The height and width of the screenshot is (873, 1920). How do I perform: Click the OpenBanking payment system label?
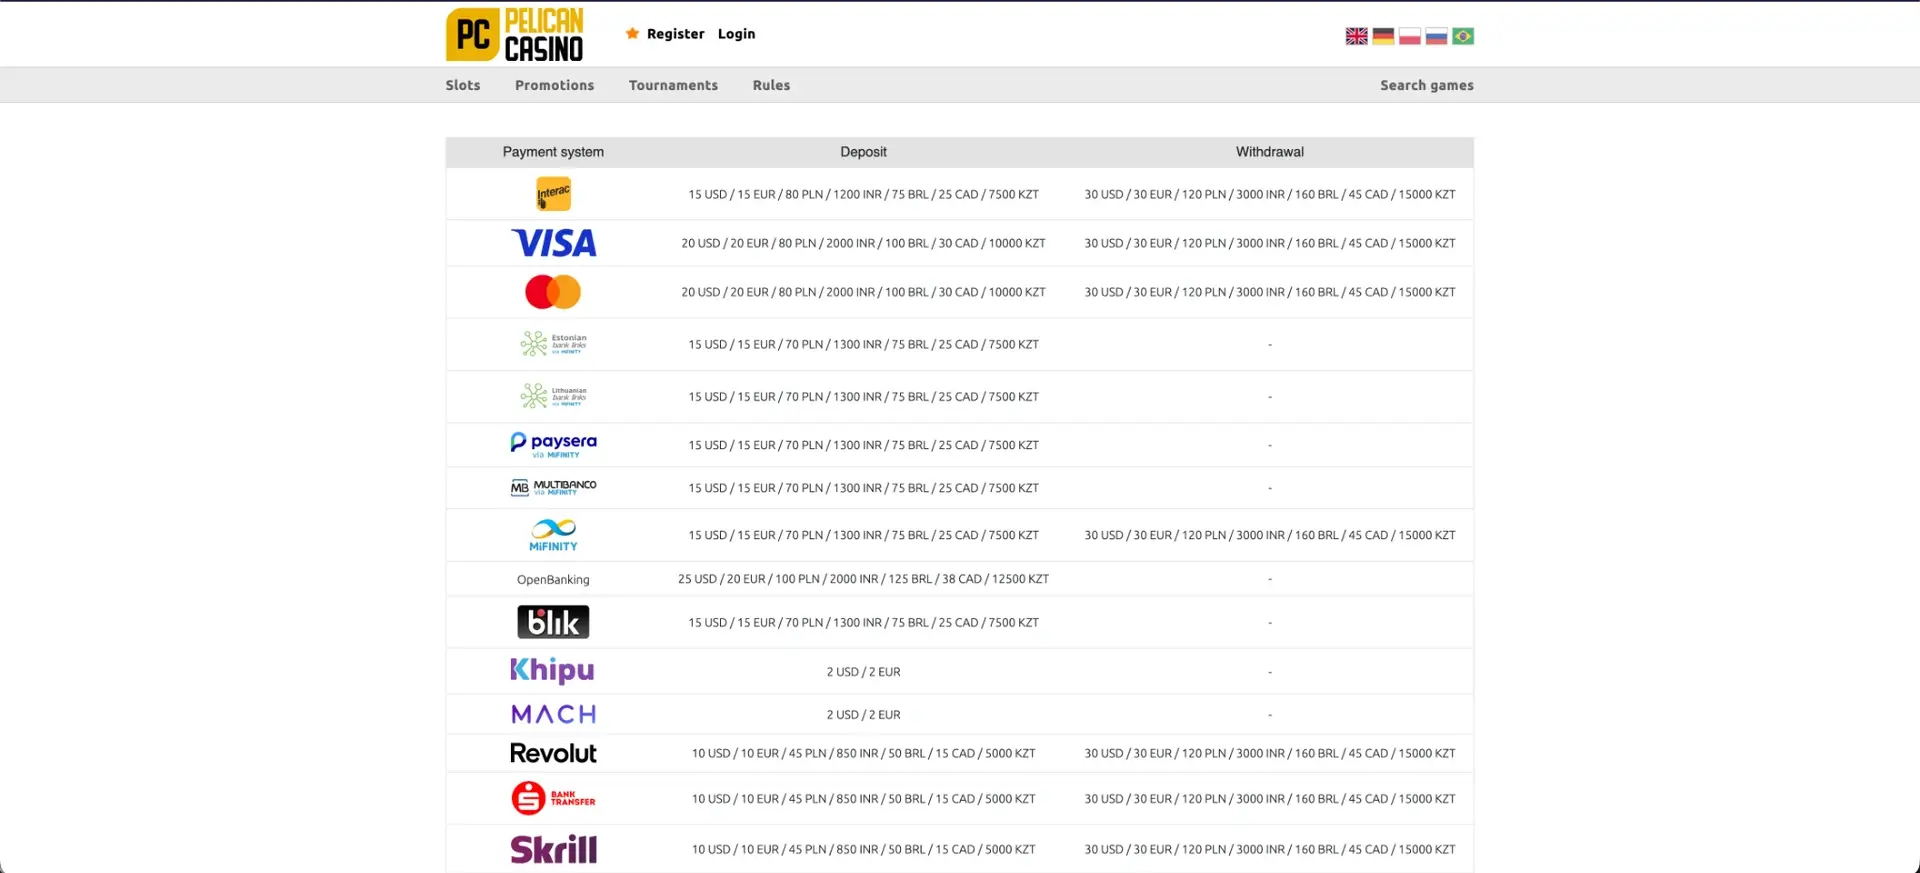553,579
